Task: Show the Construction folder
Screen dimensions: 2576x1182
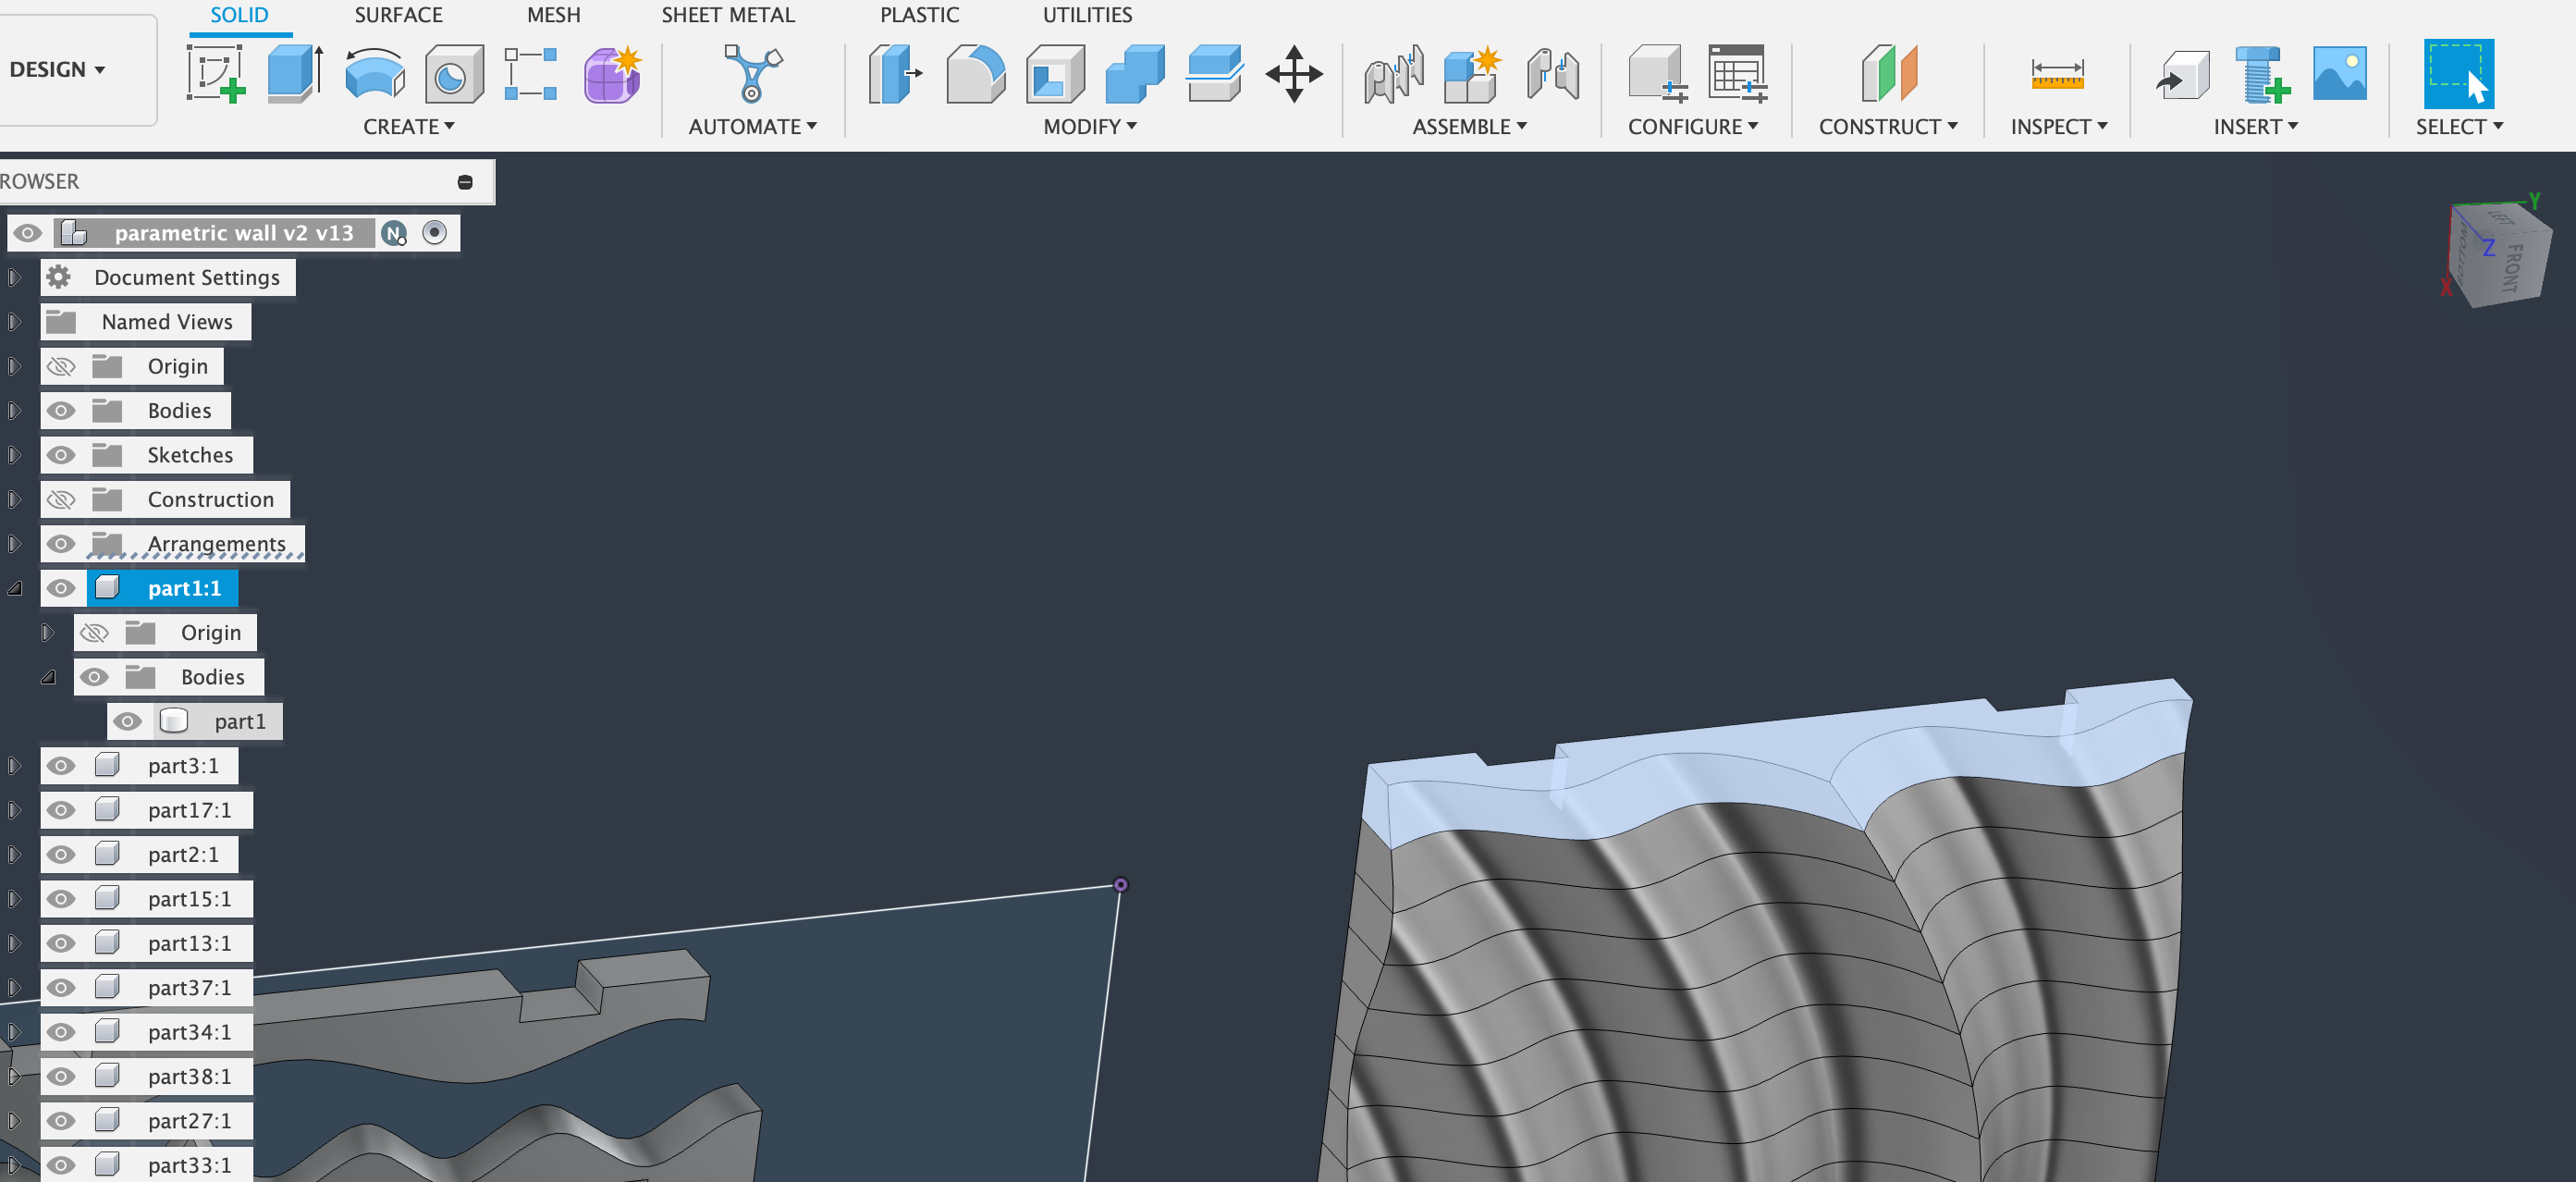Action: point(61,499)
